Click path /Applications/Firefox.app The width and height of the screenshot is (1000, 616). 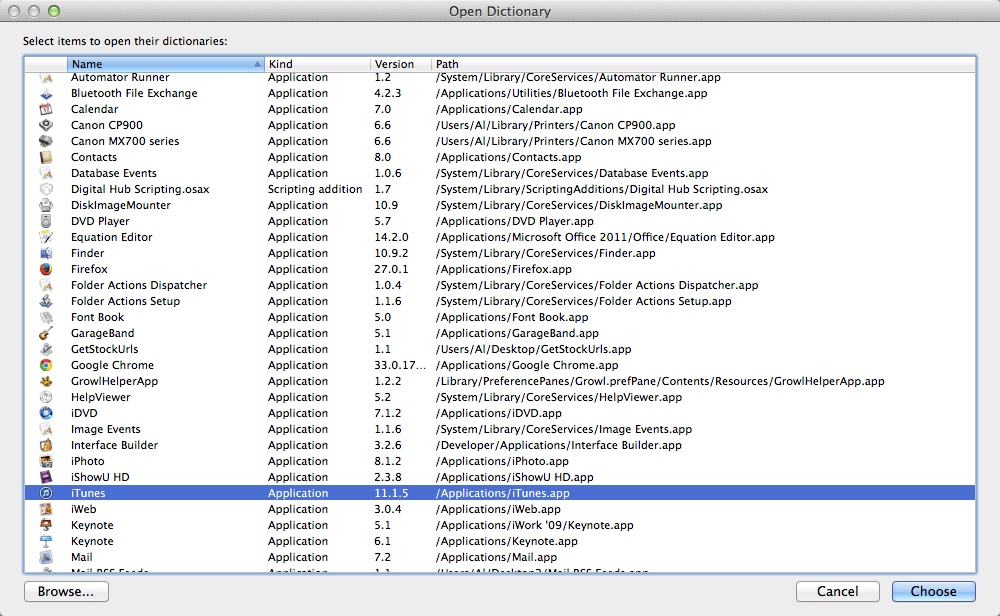pos(503,270)
